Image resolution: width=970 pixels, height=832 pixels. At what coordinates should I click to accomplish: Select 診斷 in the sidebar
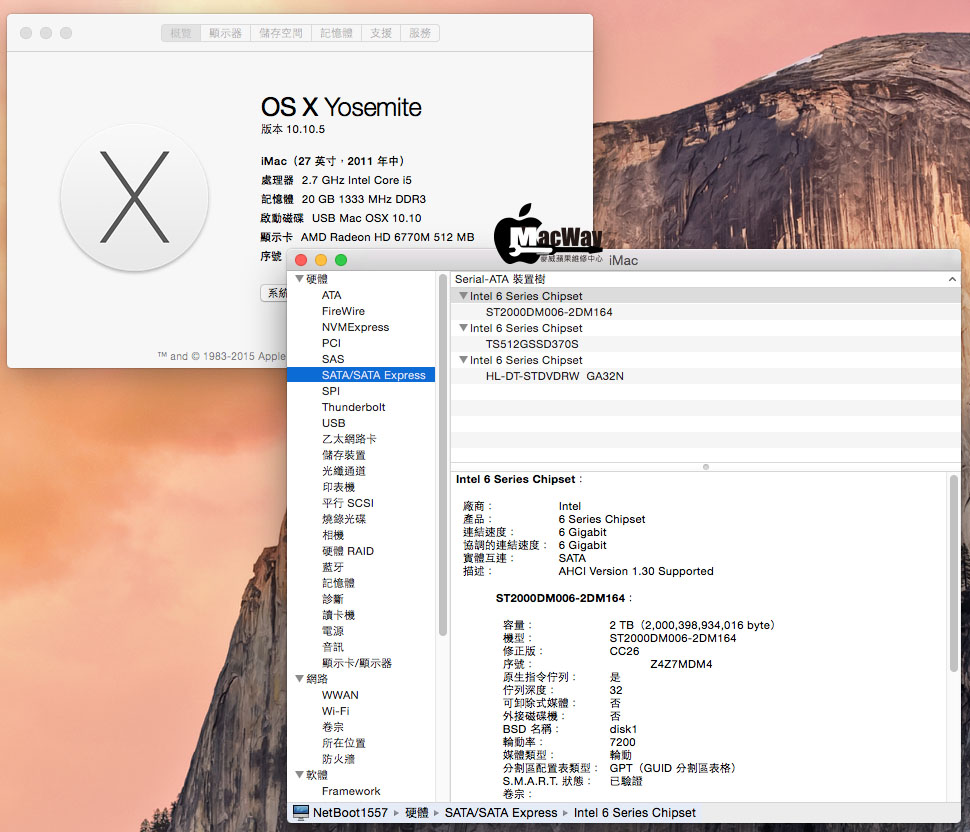coord(333,599)
